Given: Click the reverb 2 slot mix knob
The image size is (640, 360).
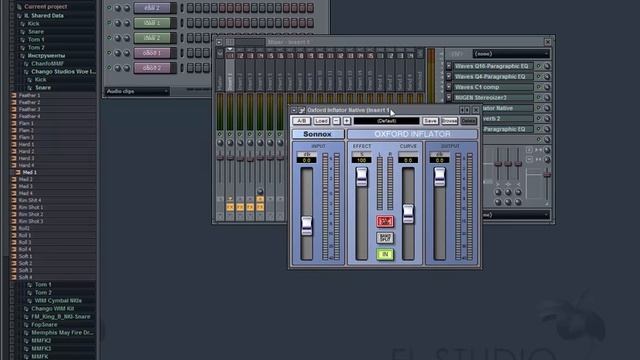Looking at the screenshot, I should [x=547, y=118].
